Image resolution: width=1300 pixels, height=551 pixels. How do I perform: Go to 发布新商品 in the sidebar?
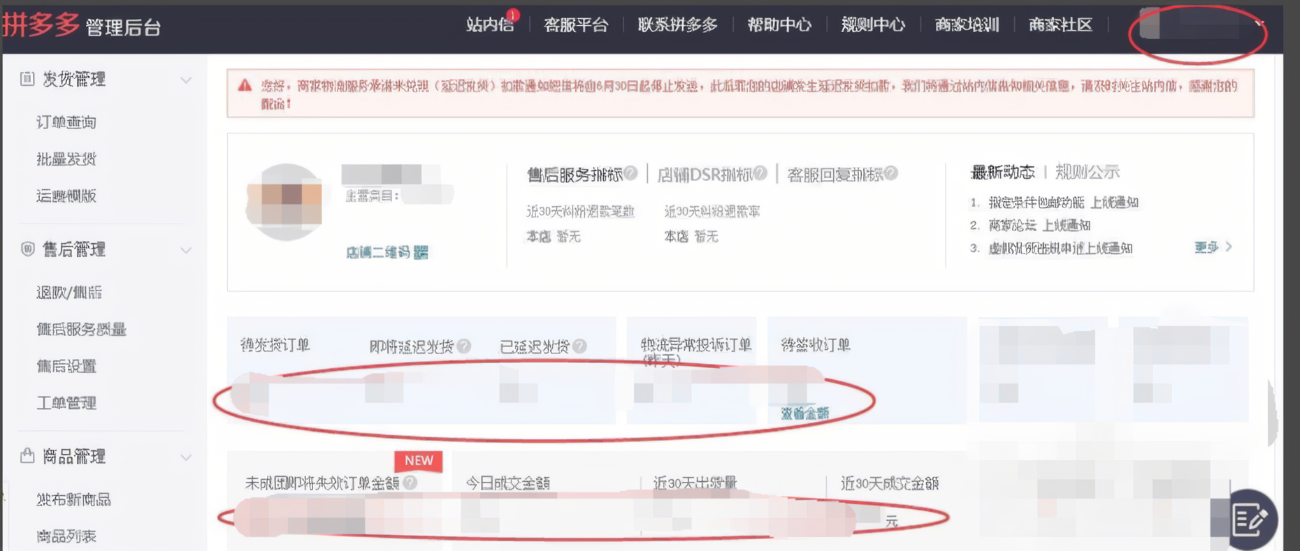coord(74,500)
